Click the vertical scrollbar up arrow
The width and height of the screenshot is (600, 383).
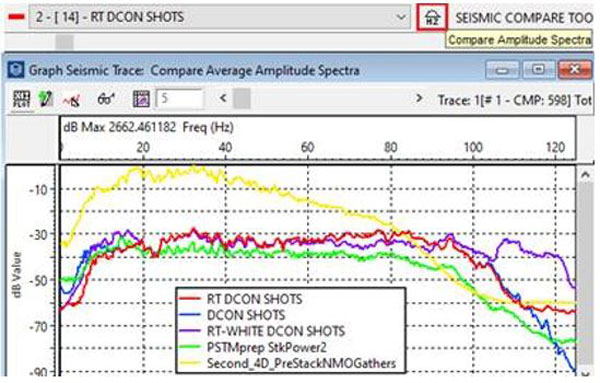point(585,175)
